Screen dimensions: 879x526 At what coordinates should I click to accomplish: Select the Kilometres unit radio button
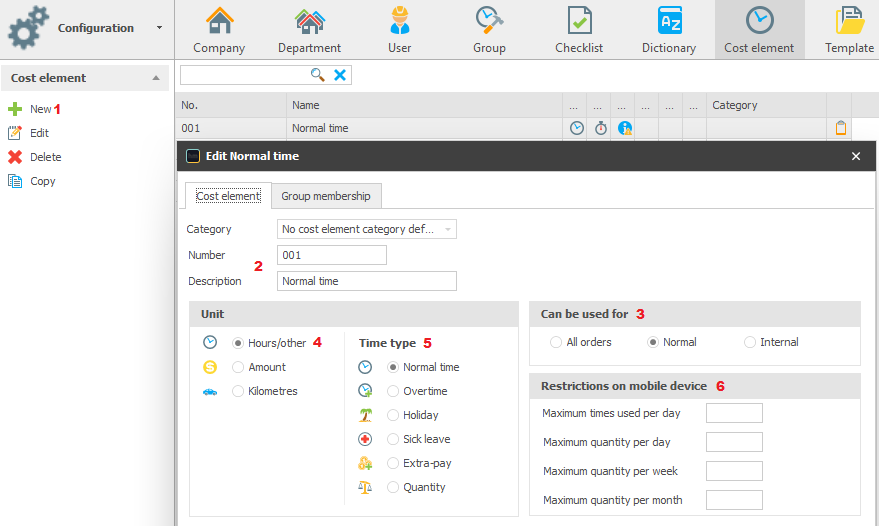click(x=238, y=391)
